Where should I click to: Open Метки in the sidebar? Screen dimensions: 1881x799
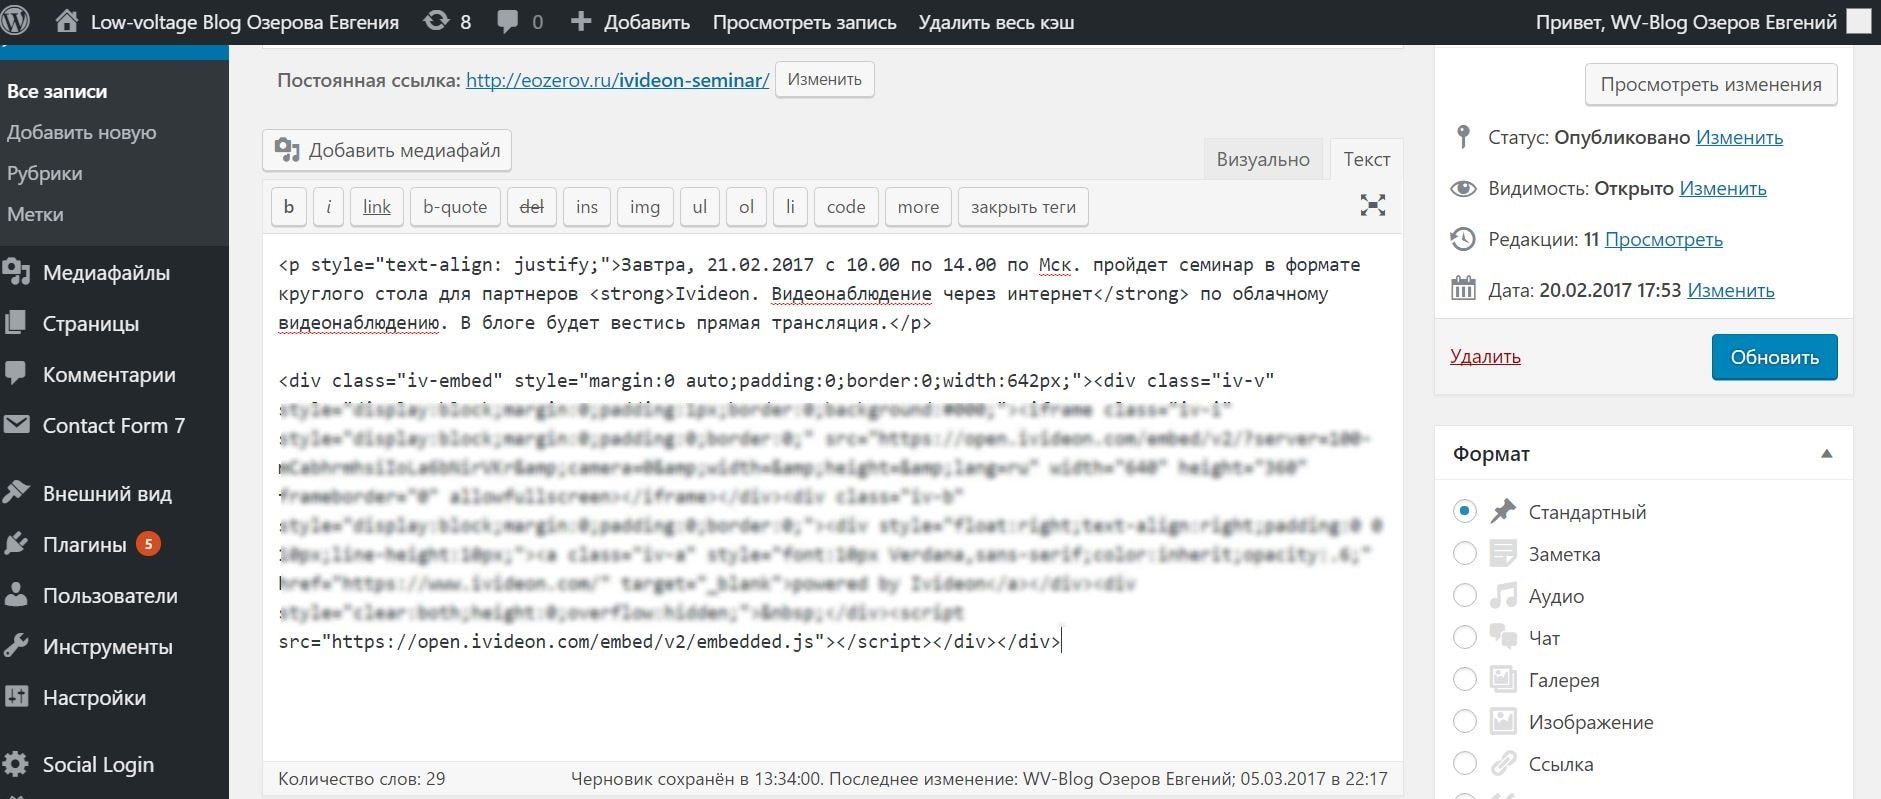point(35,214)
